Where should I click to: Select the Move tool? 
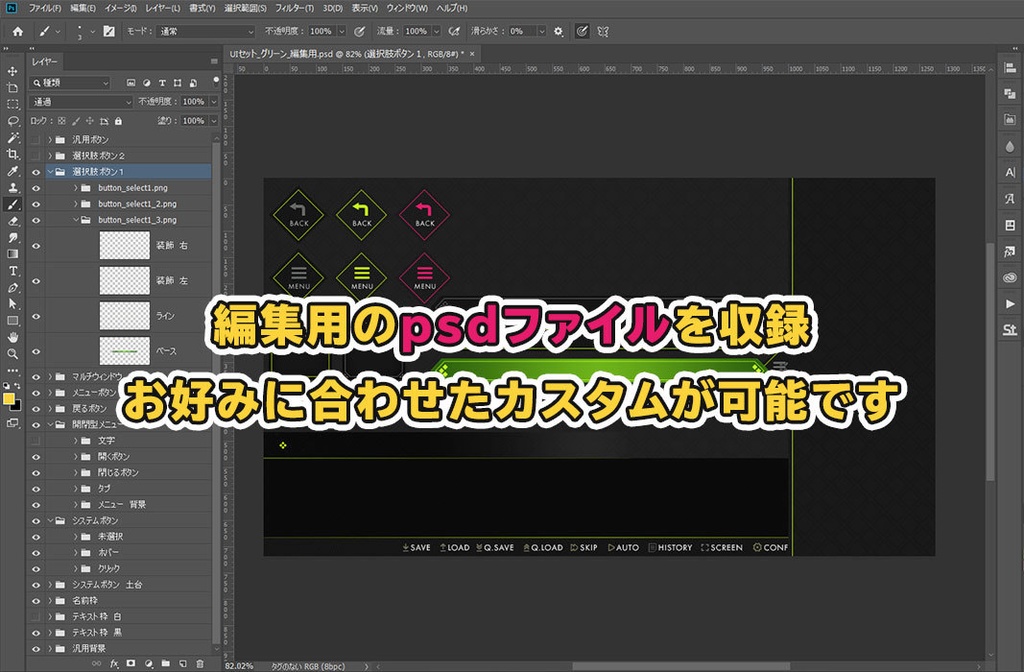click(13, 70)
